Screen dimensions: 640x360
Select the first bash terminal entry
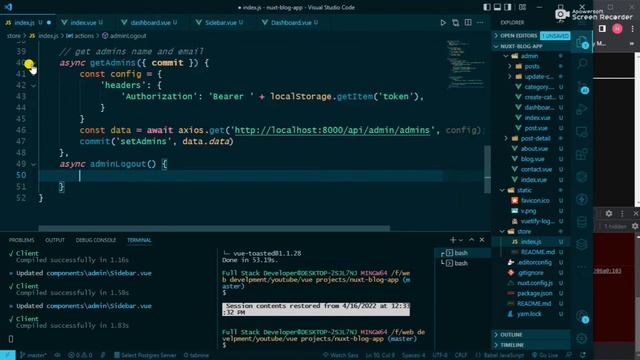pos(461,253)
